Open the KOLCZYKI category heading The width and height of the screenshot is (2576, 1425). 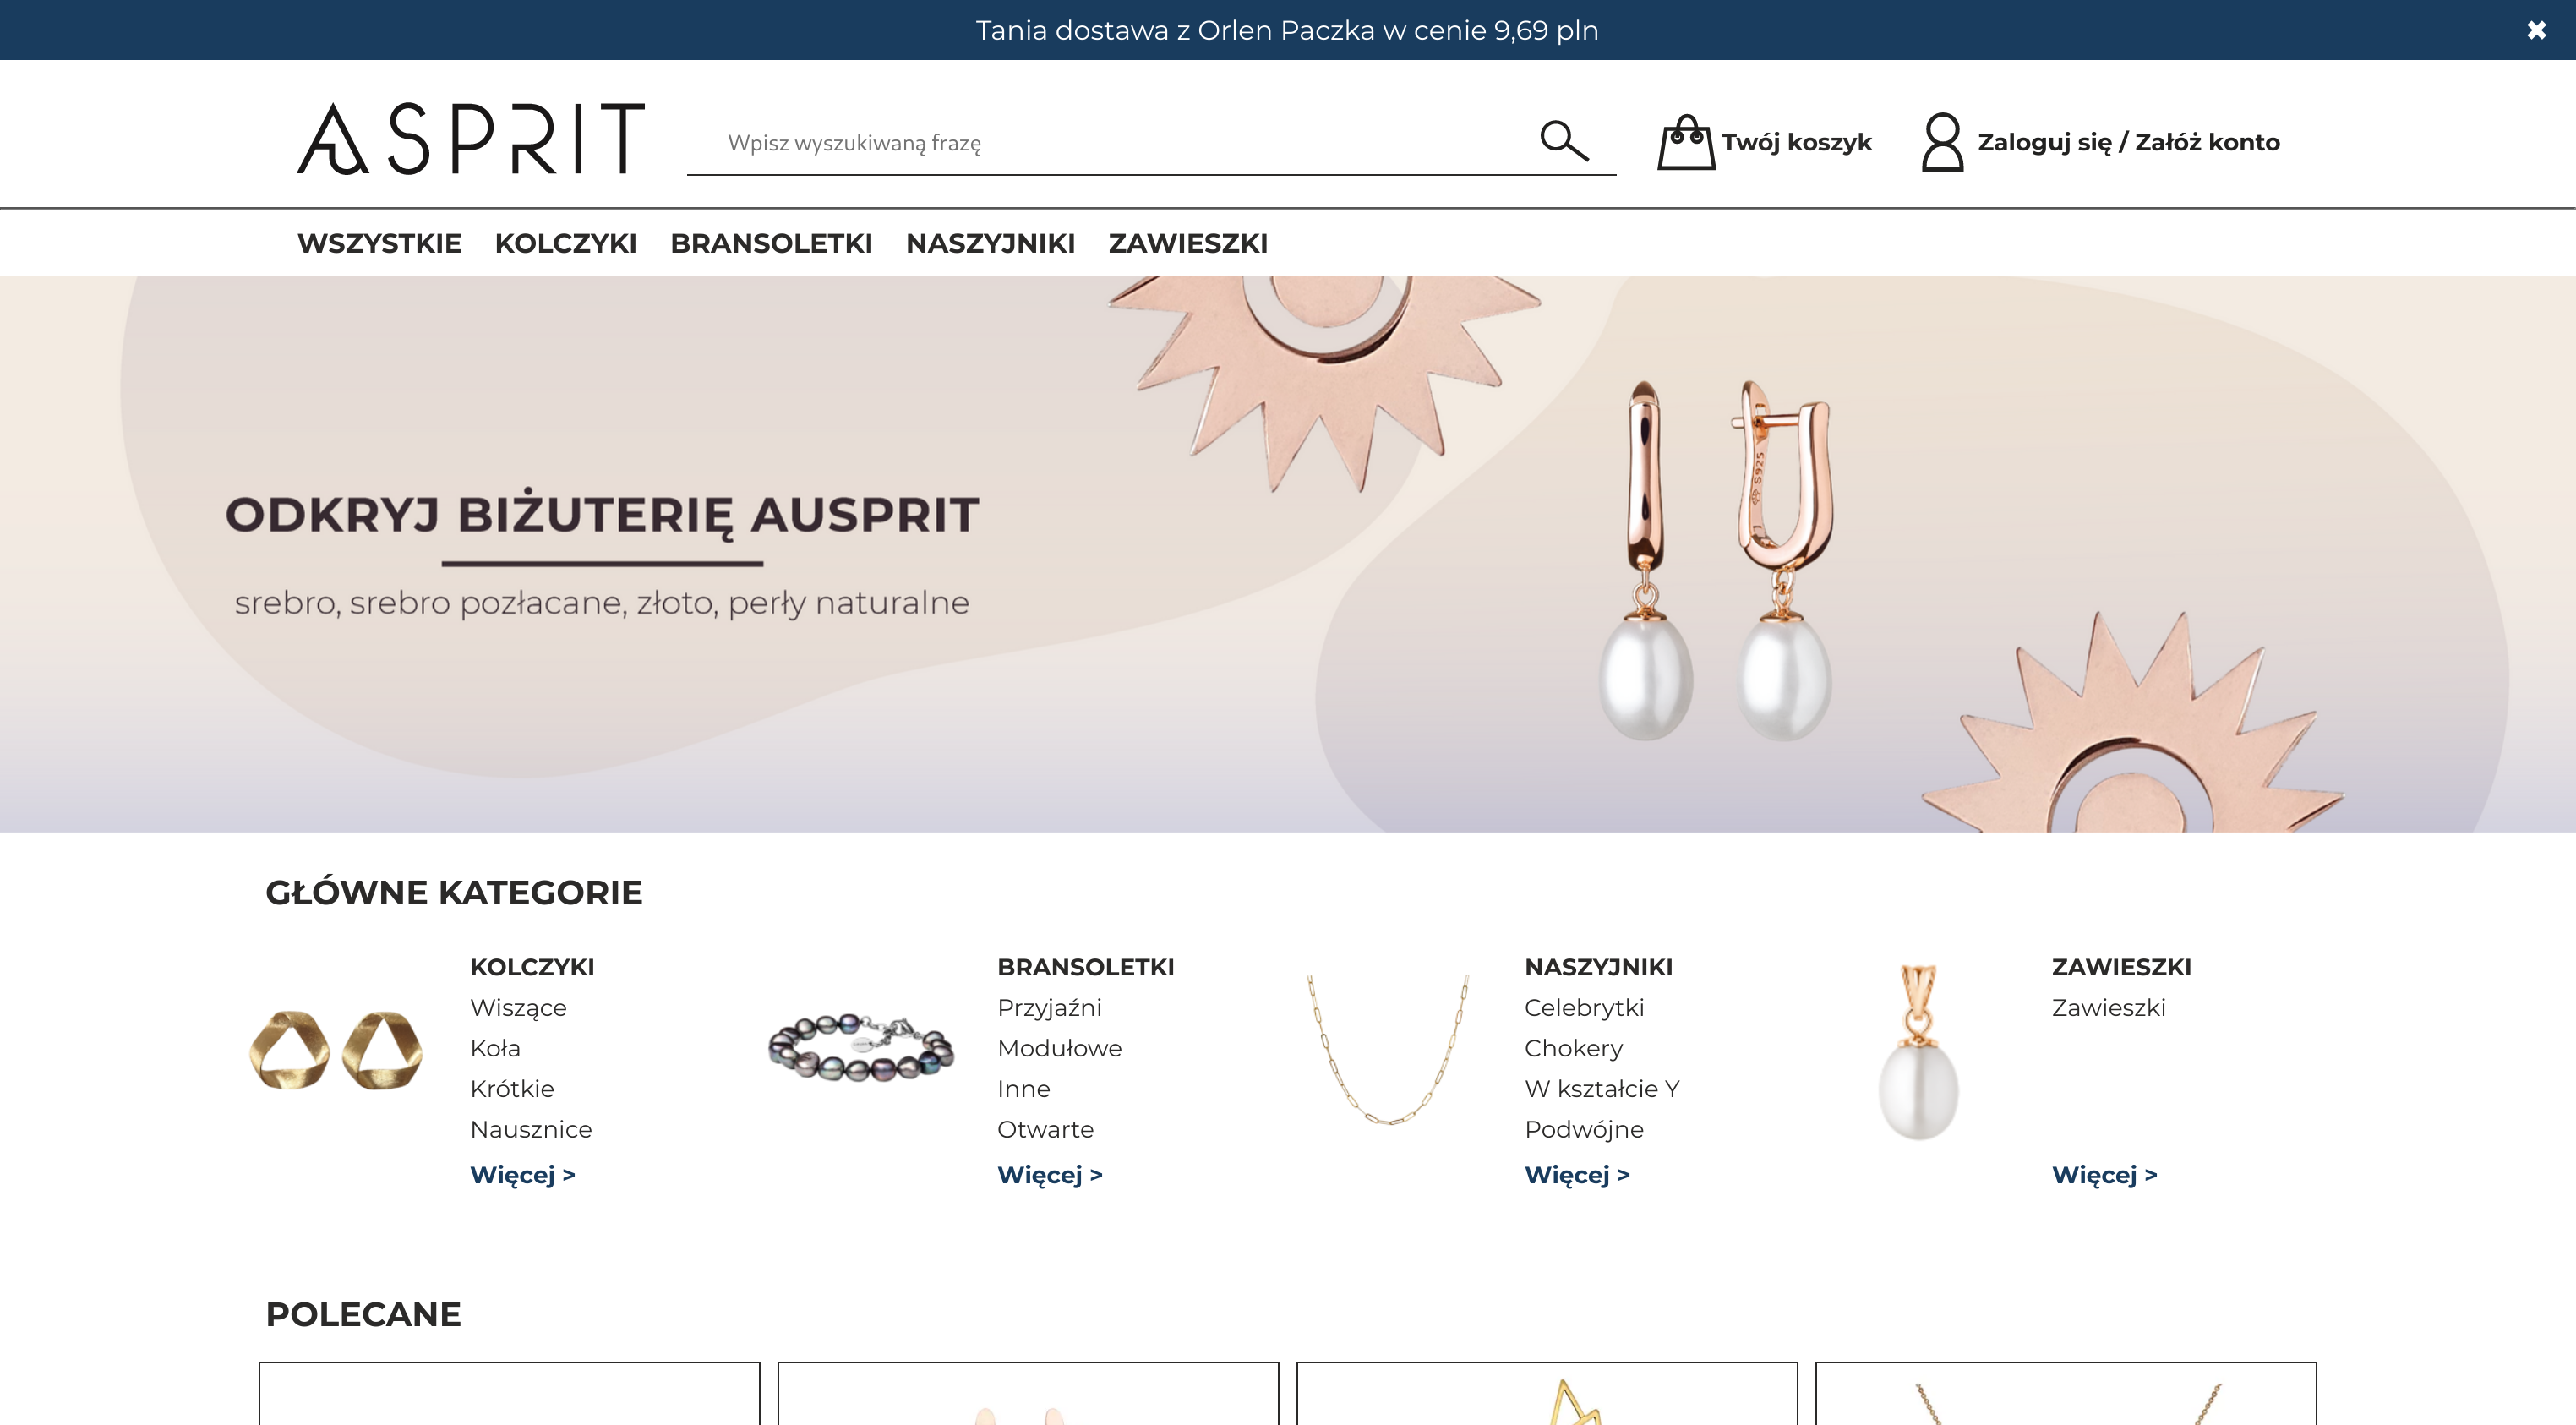(x=532, y=967)
